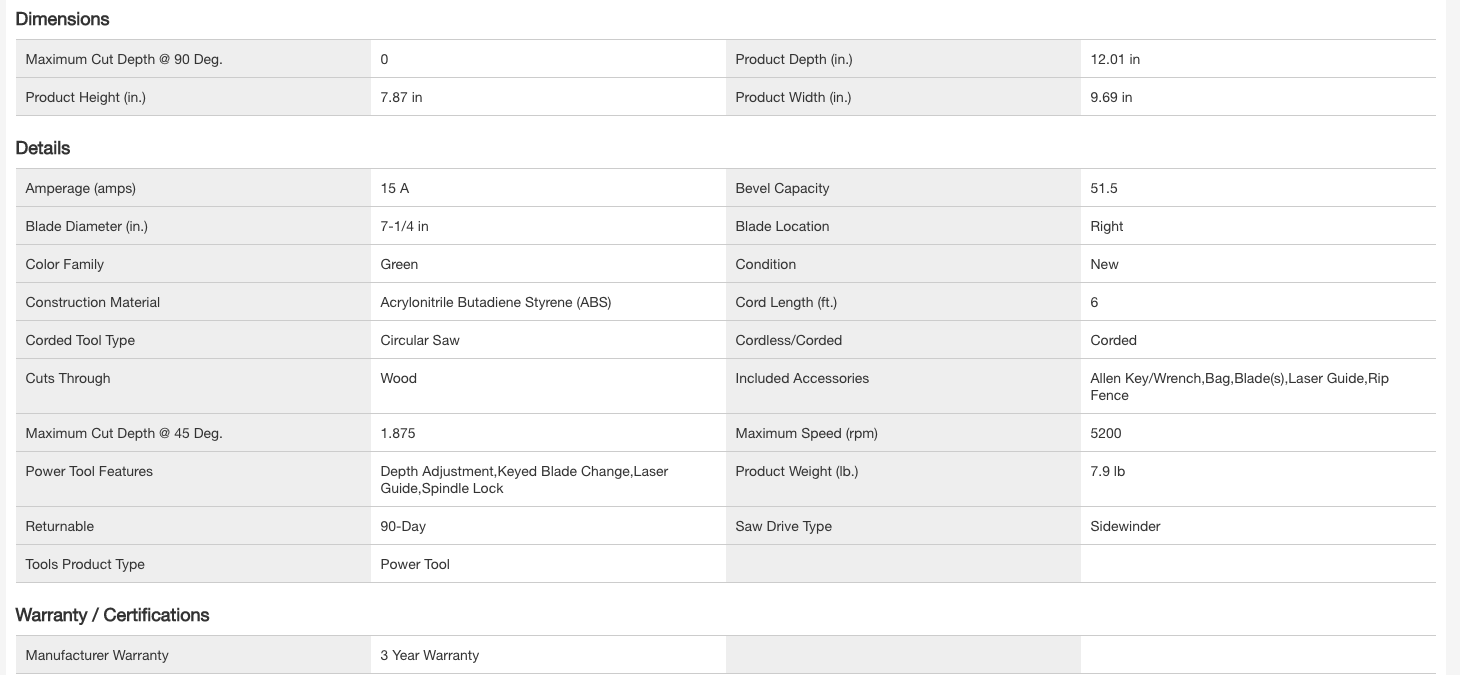This screenshot has height=675, width=1460.
Task: Click the 3 Year Warranty text
Action: click(429, 655)
